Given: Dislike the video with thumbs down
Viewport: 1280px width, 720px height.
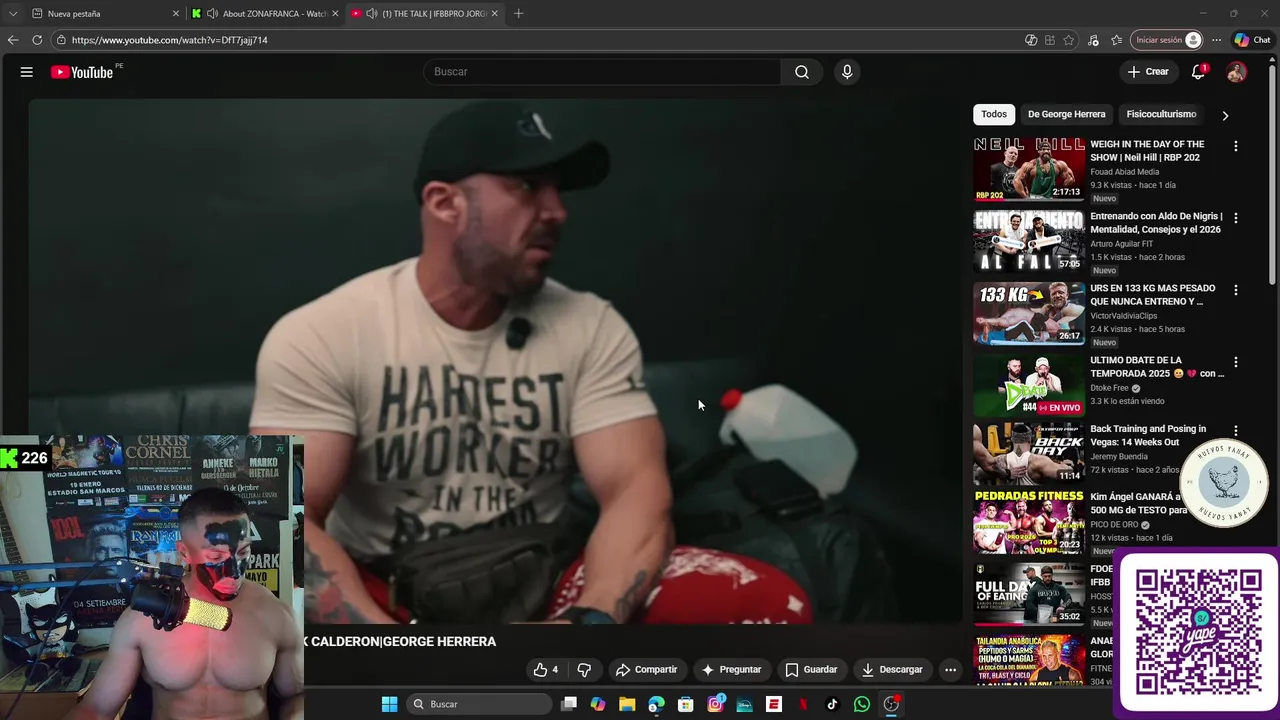Looking at the screenshot, I should (584, 670).
